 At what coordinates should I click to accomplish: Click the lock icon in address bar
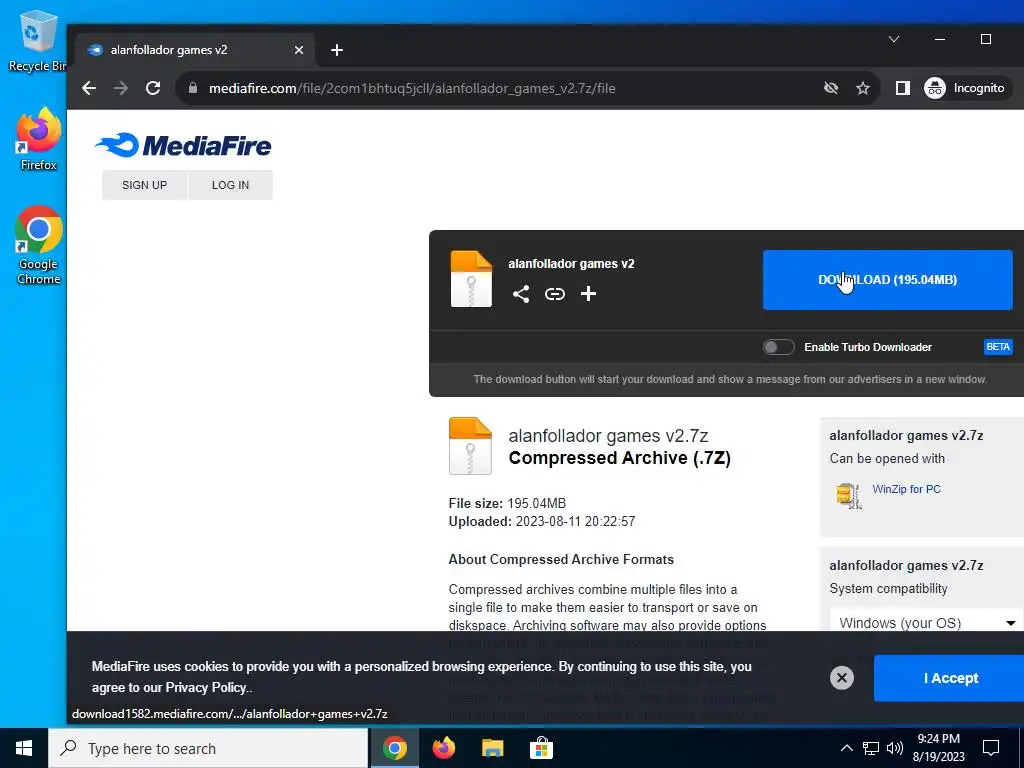[x=193, y=88]
